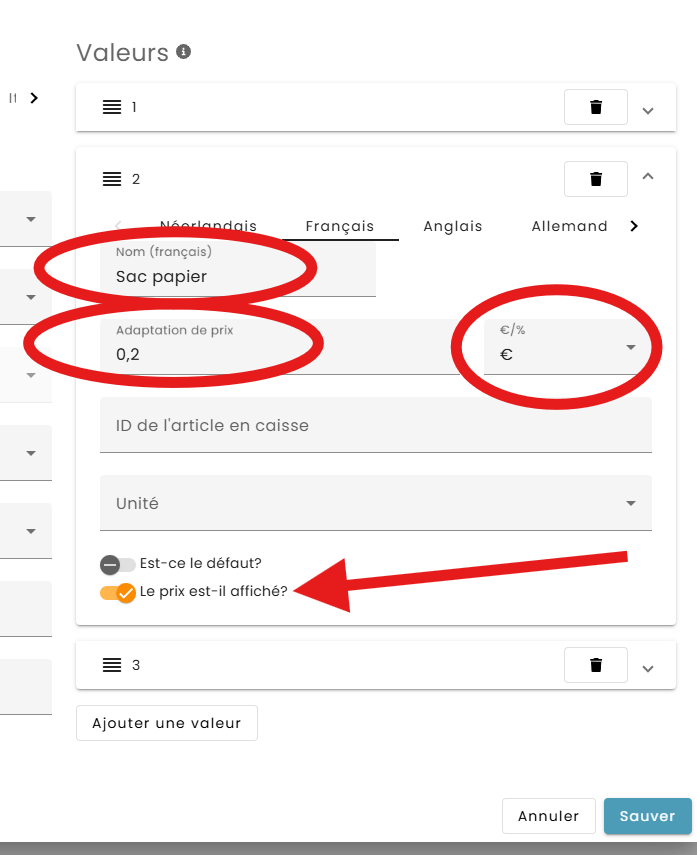This screenshot has width=697, height=855.
Task: Delete value 2 with its trash icon
Action: click(x=596, y=179)
